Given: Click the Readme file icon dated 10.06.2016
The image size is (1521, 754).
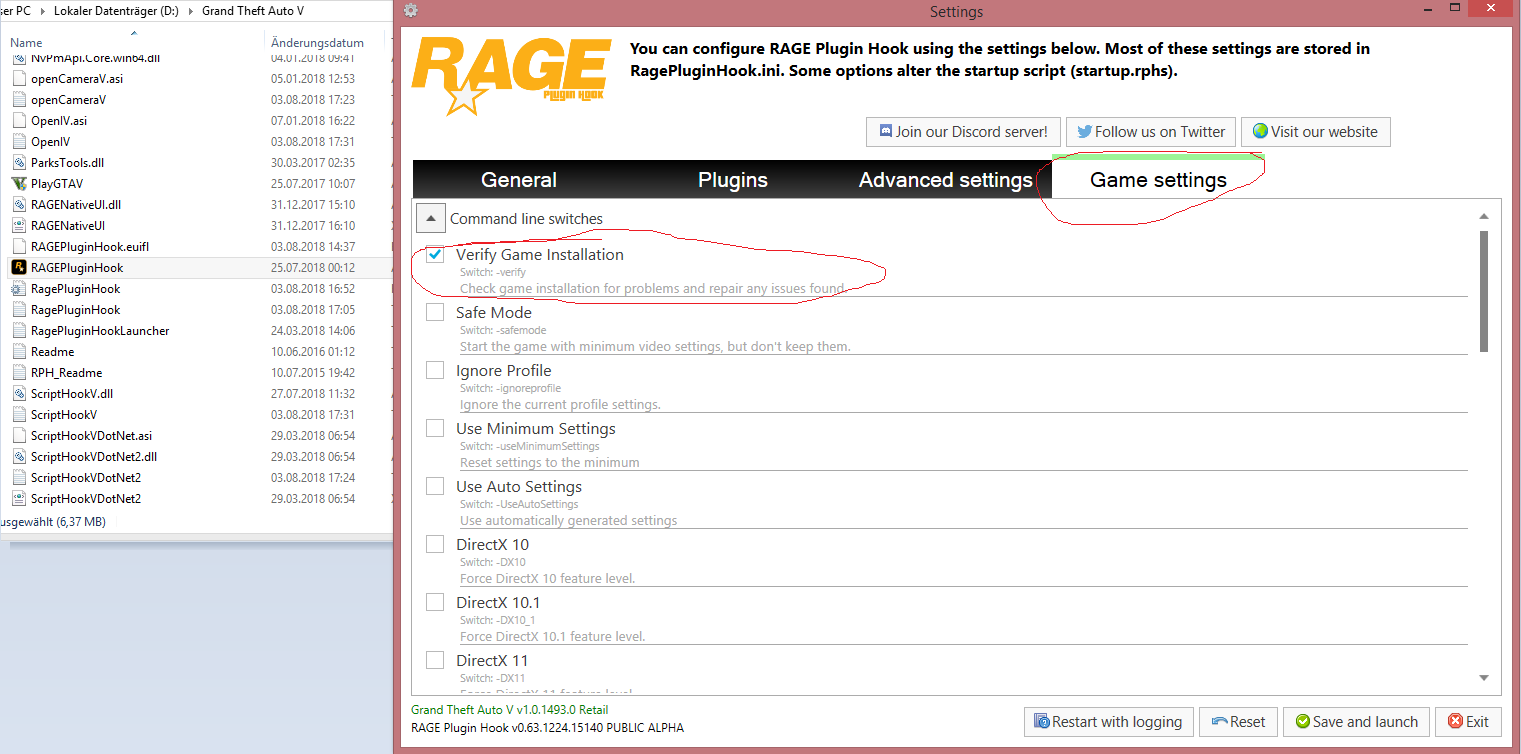Looking at the screenshot, I should tap(18, 351).
